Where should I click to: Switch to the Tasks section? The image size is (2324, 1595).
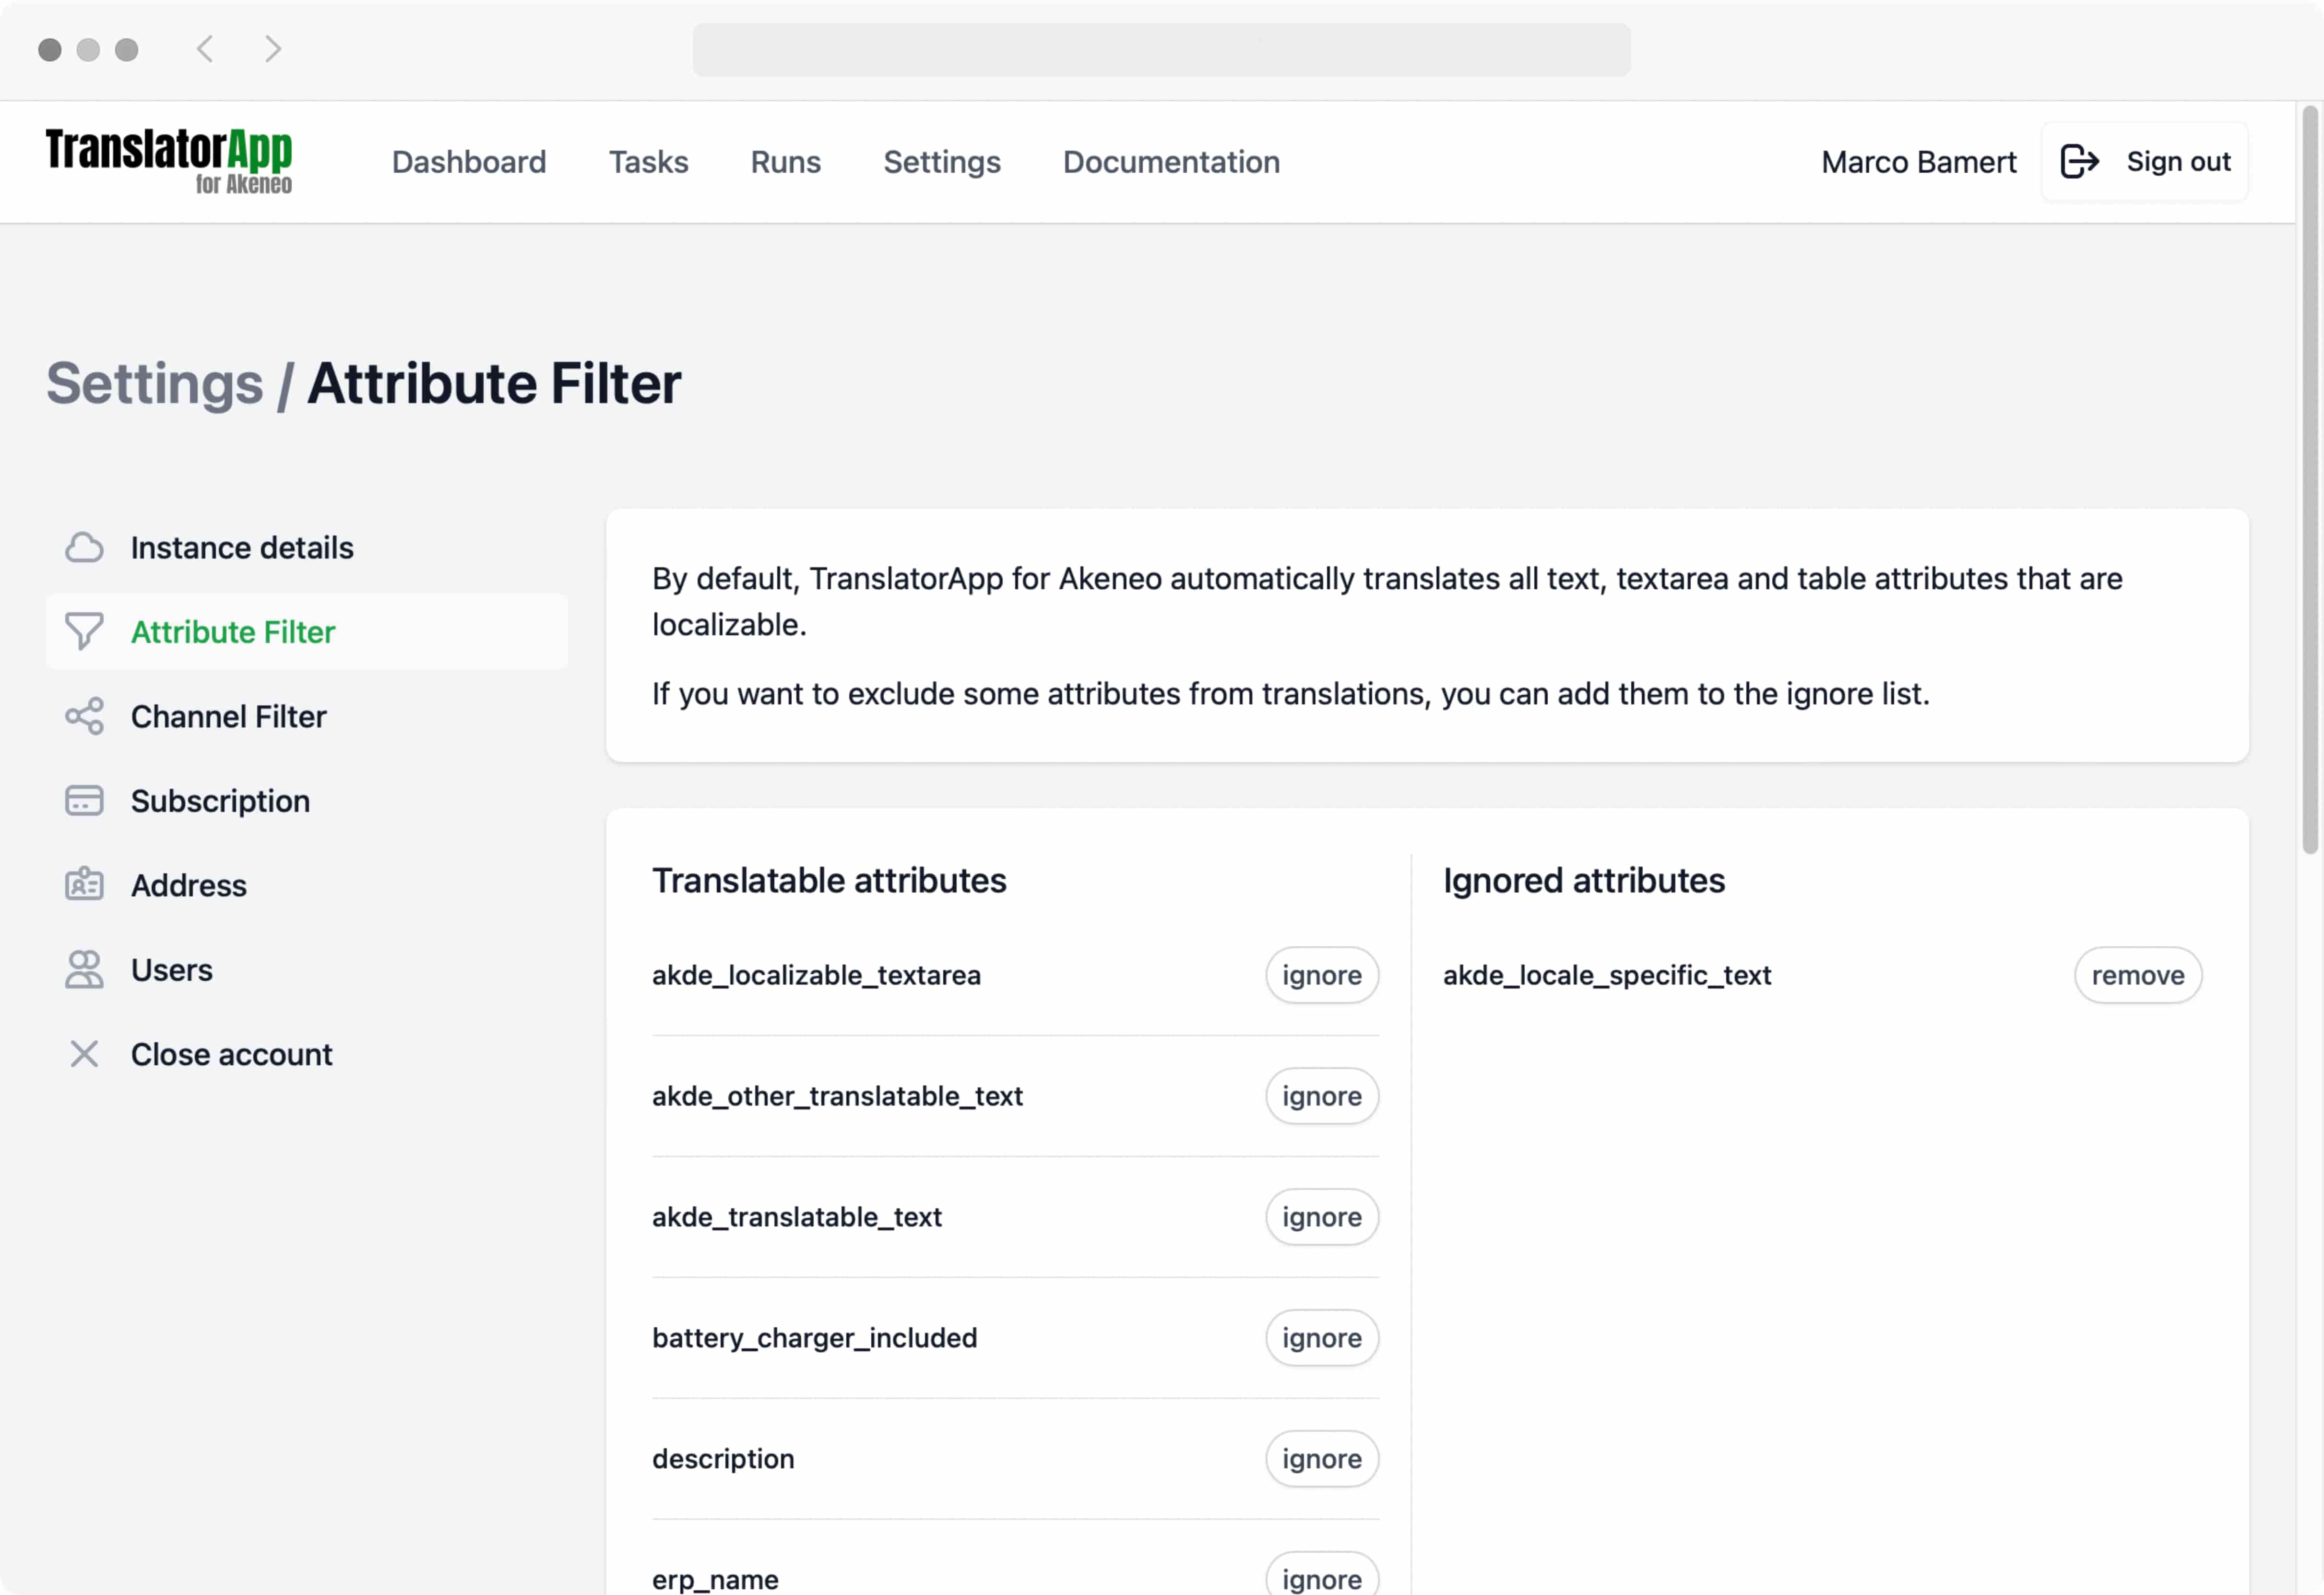tap(648, 161)
